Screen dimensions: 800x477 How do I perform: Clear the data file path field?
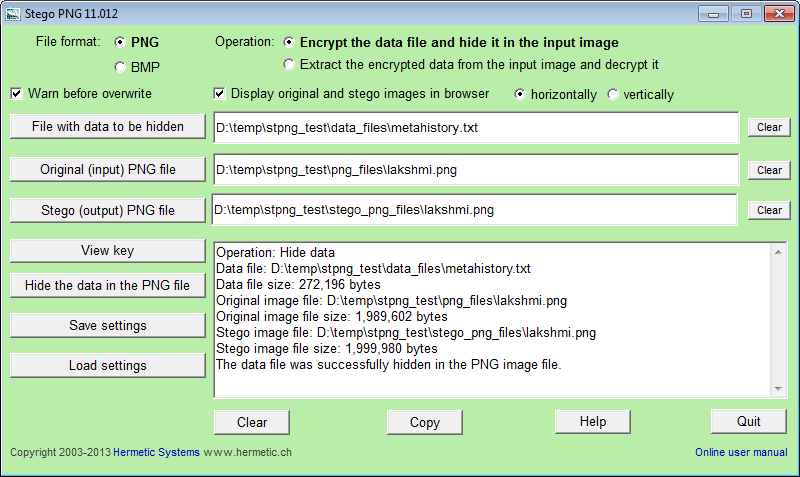tap(769, 127)
